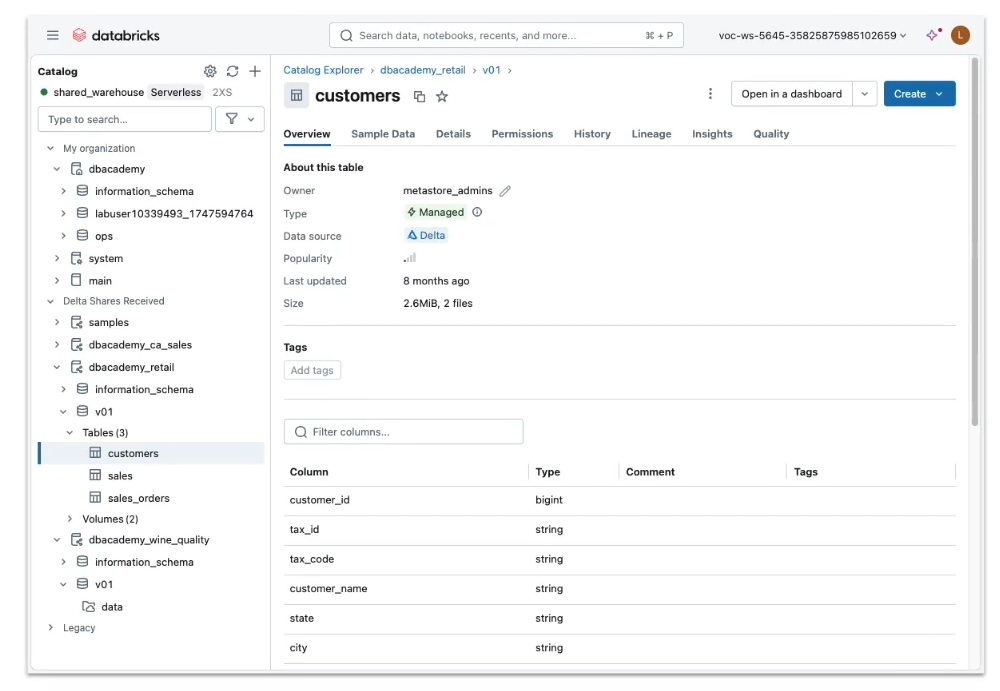
Task: Open the Databricks Assistant sparkle icon
Action: (x=932, y=35)
